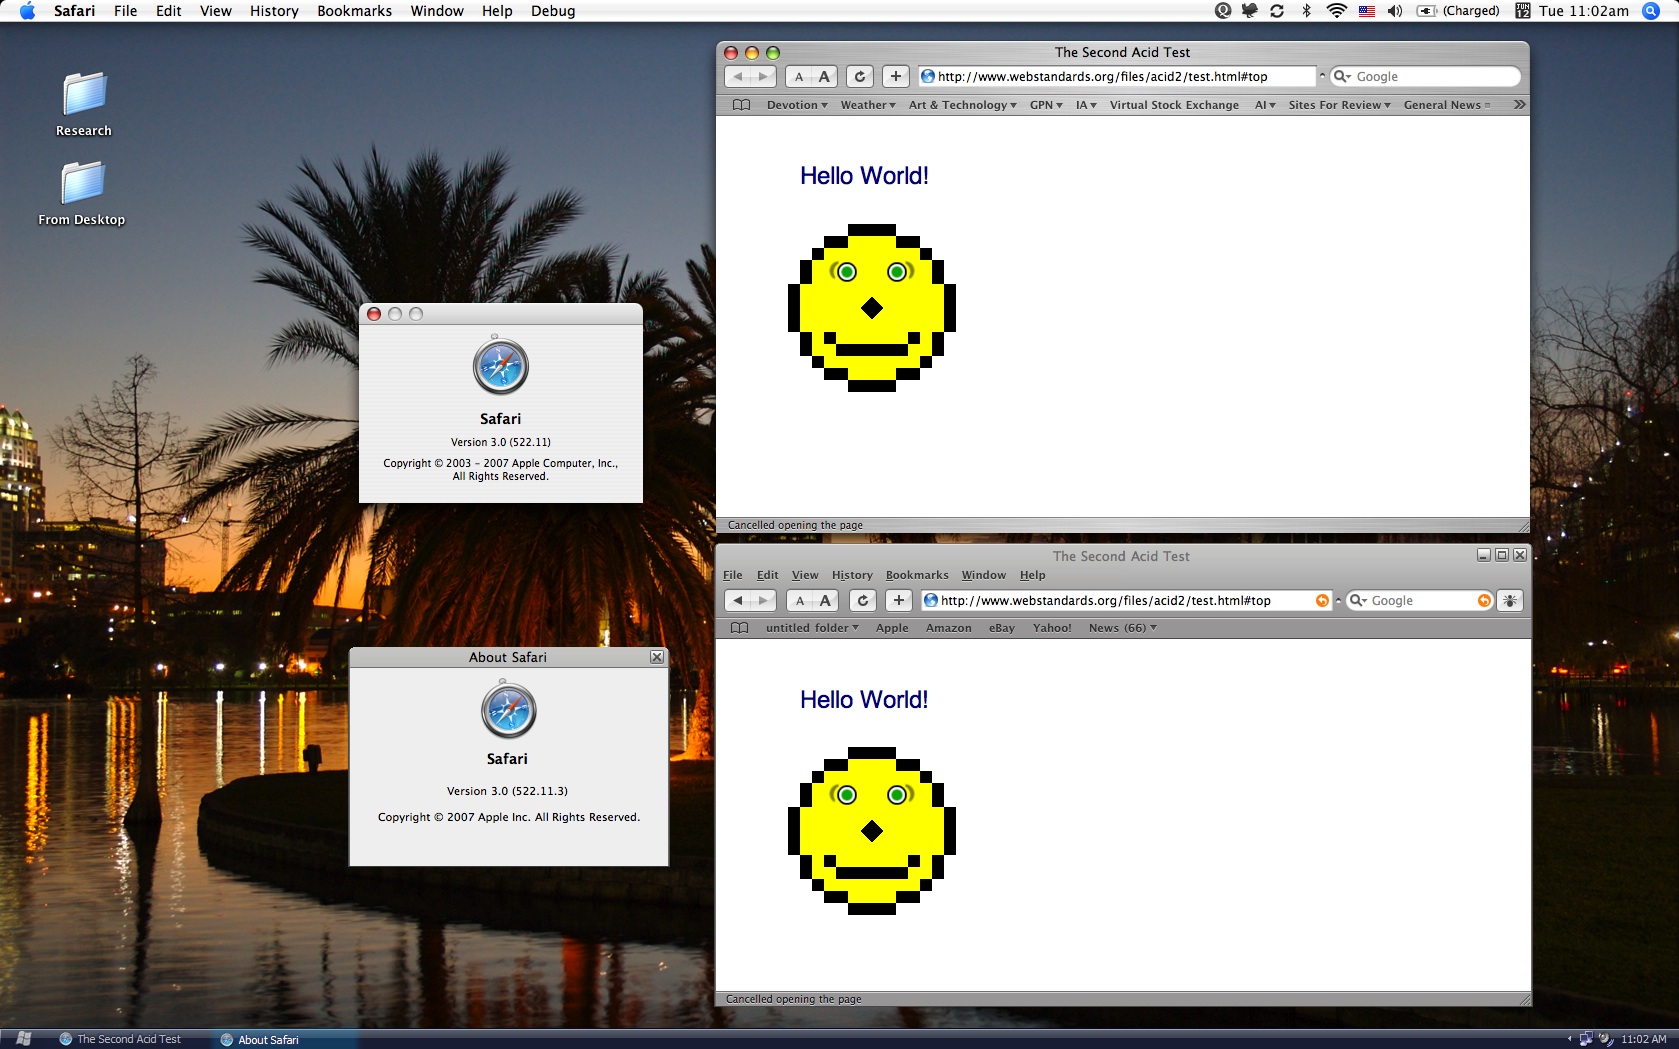Click the volume speaker icon in menu bar
Screen dimensions: 1679x1049
tap(1394, 11)
